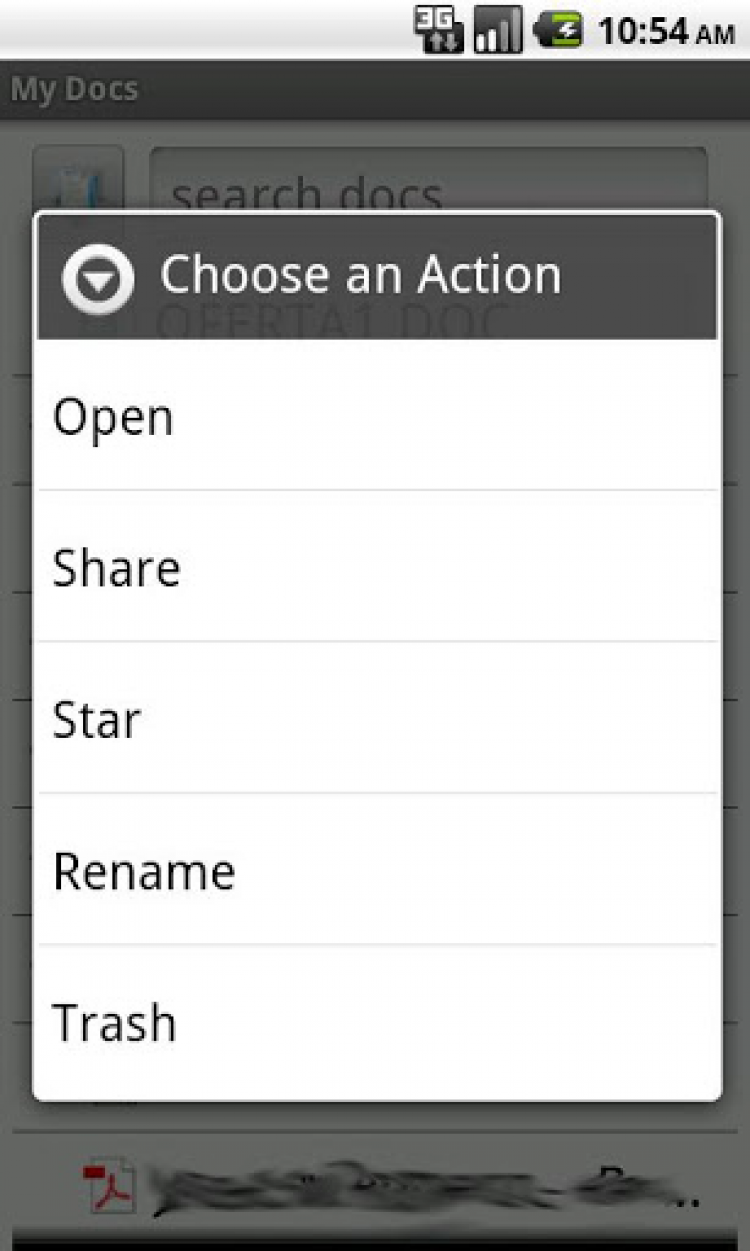The image size is (750, 1251).
Task: Tap the 10:54 AM clock
Action: [x=665, y=31]
